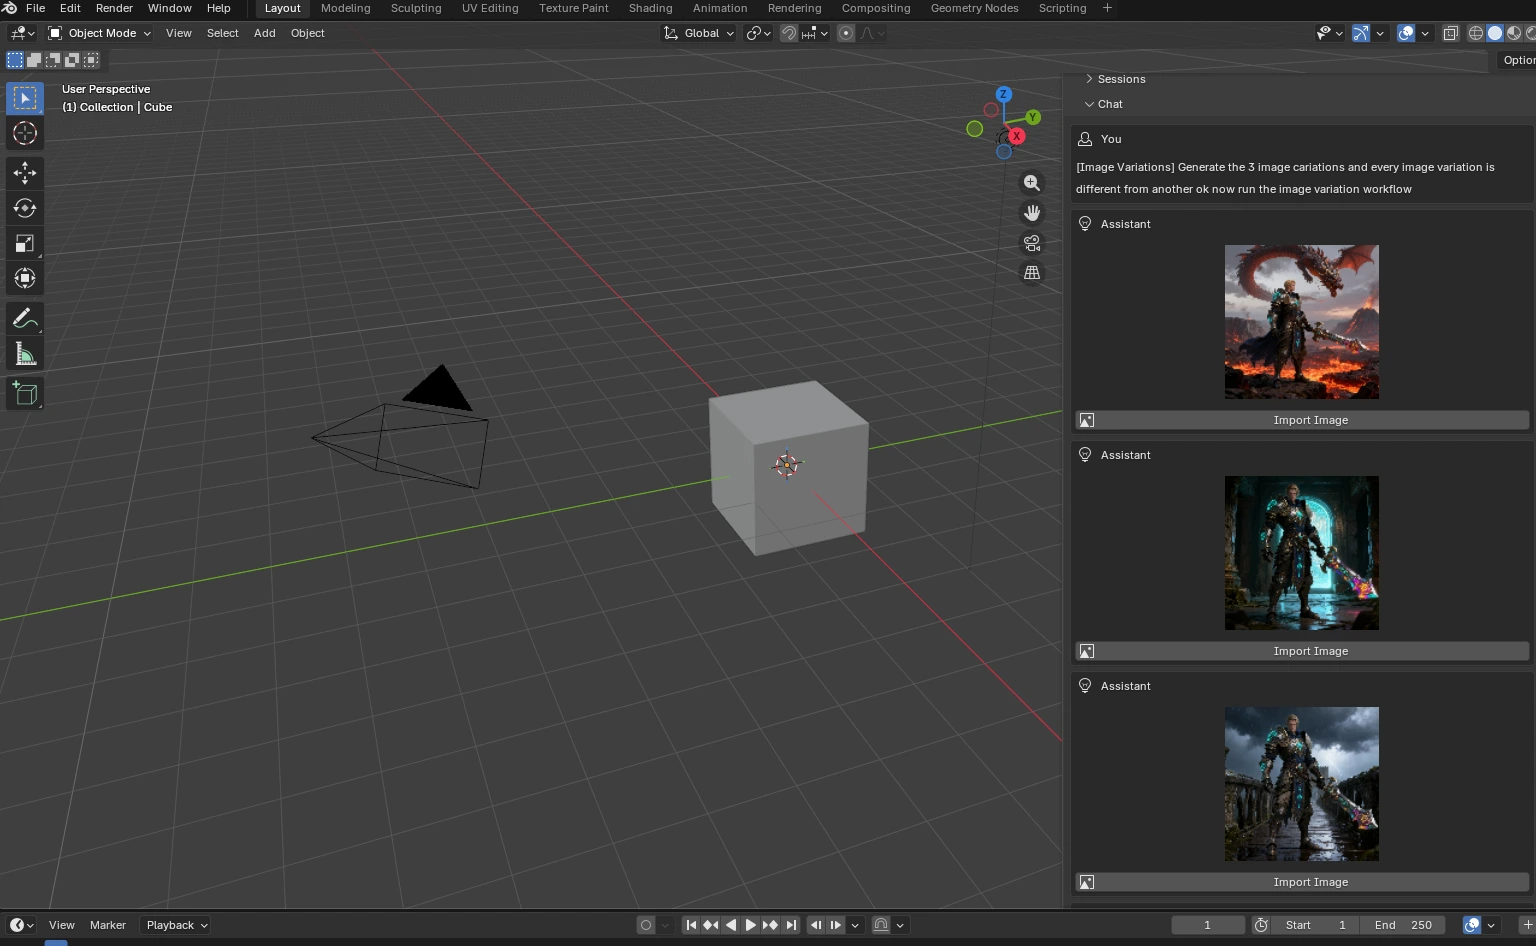The height and width of the screenshot is (946, 1536).
Task: Open the gizmos options dropdown arrow
Action: (x=1380, y=33)
